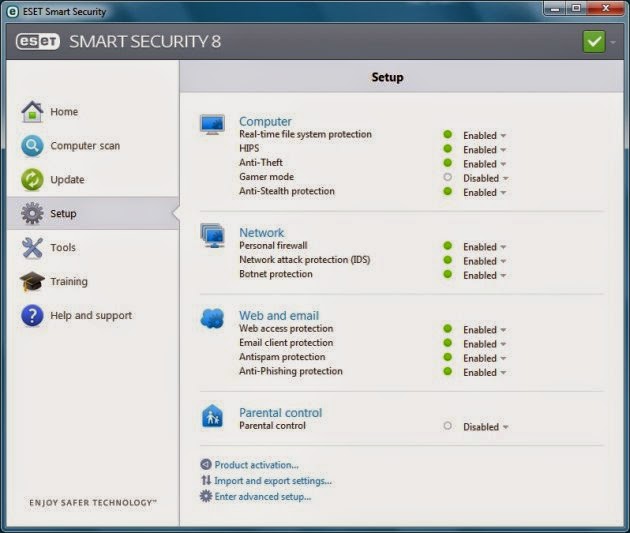Toggle the Parental control status indicator

point(448,426)
